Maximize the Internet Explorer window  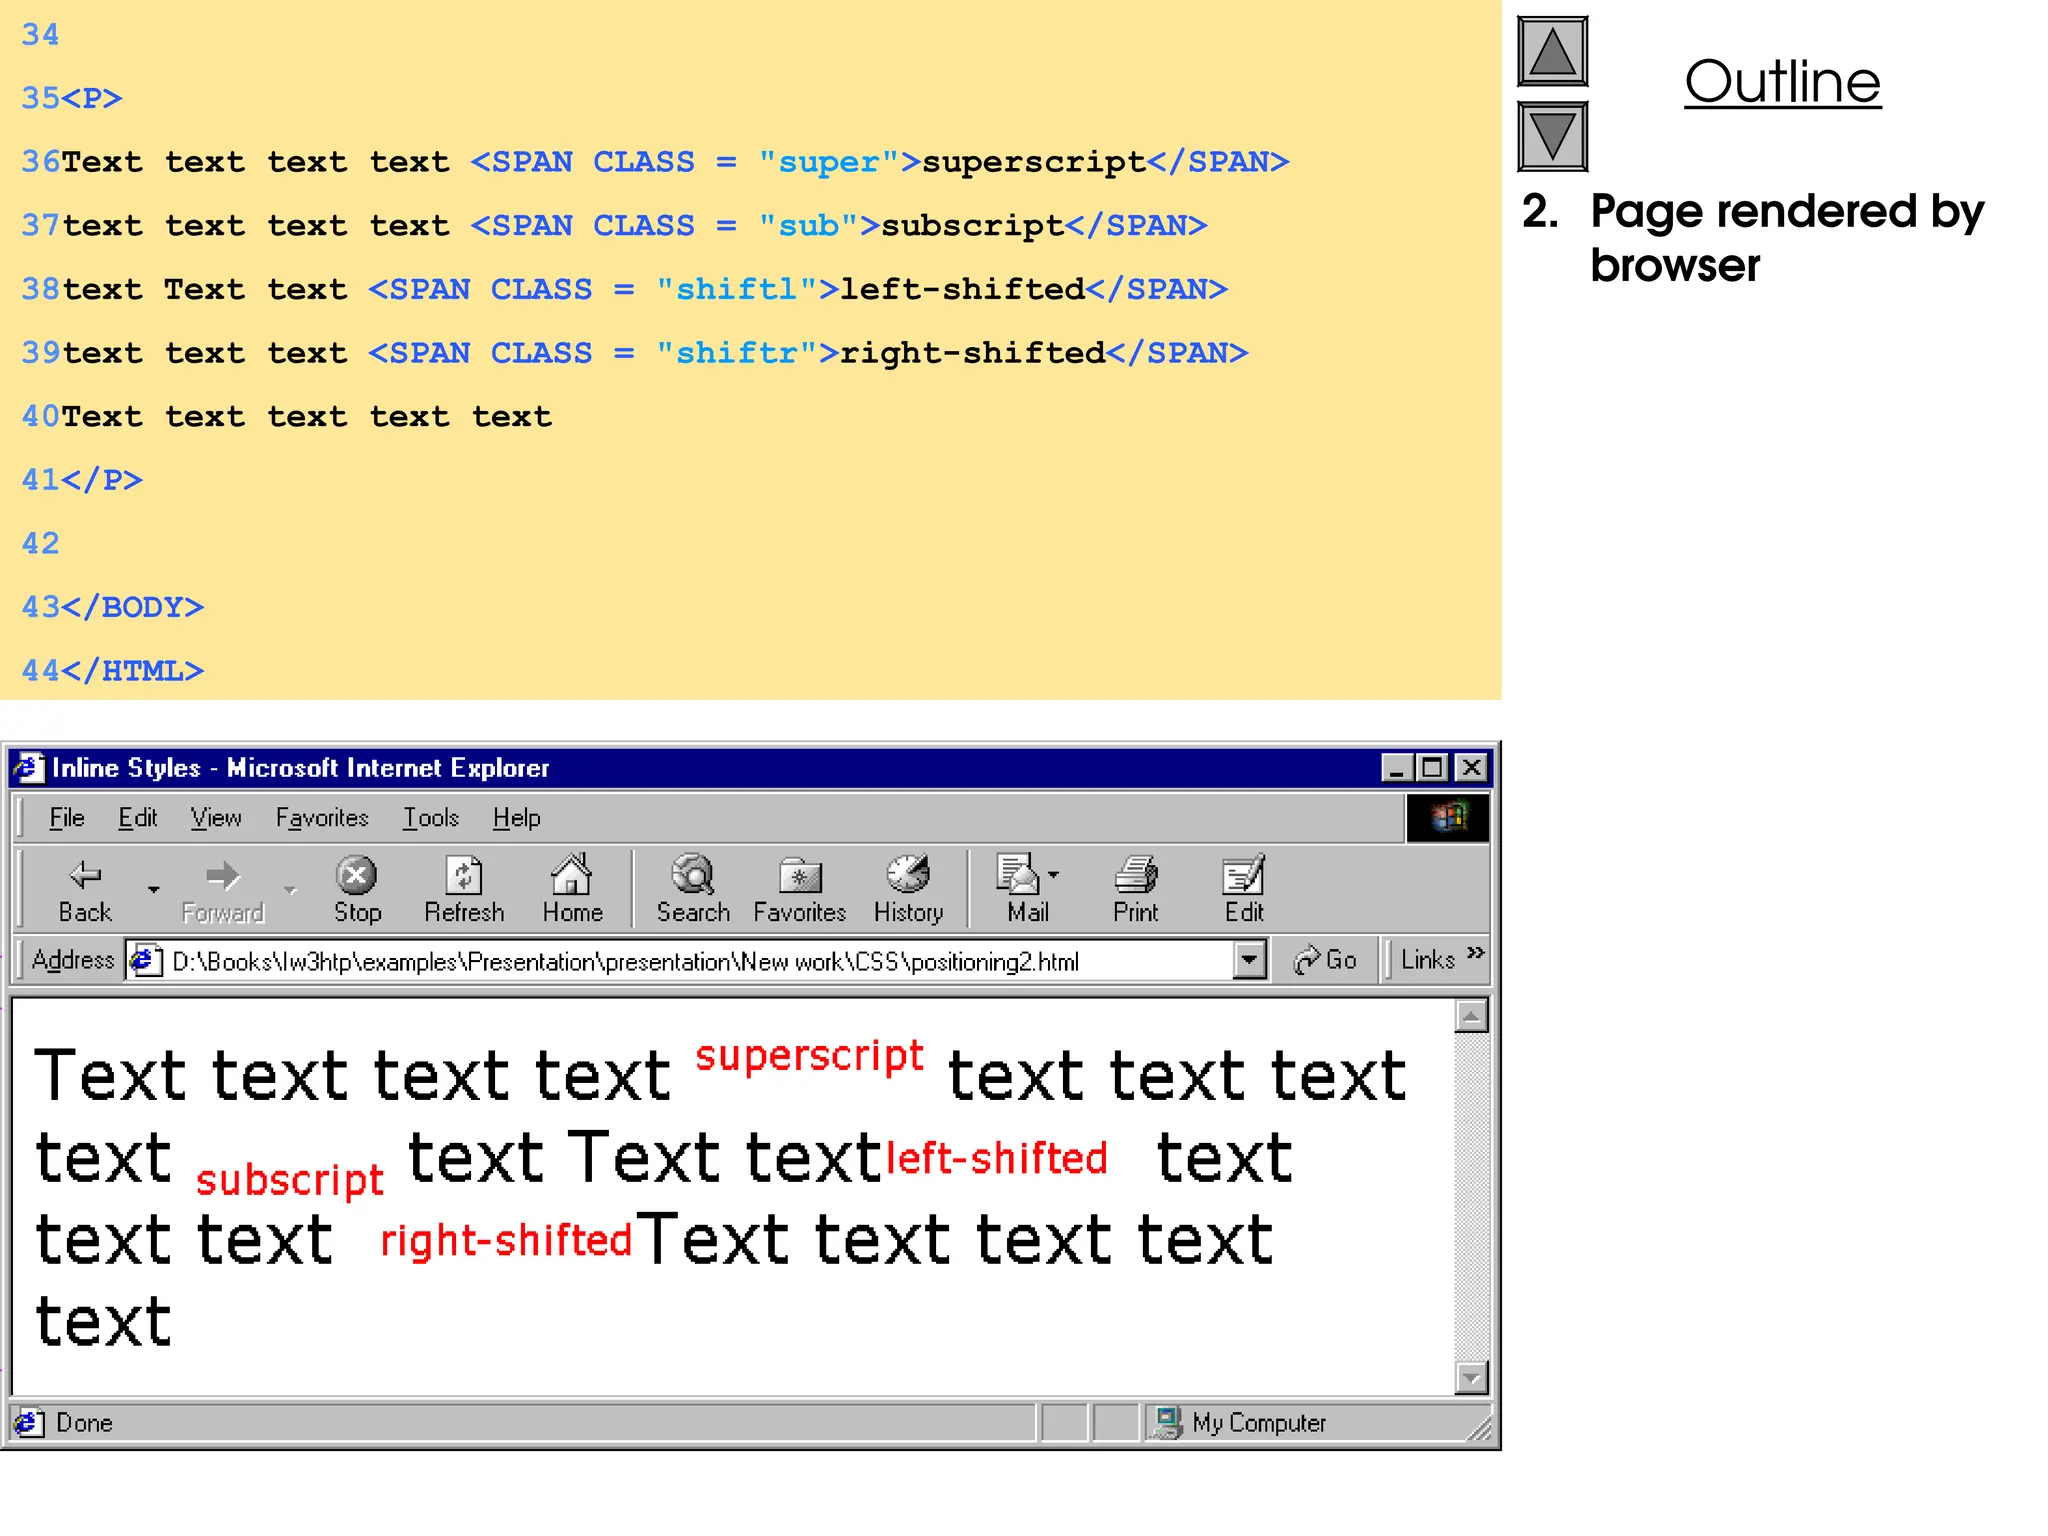click(1433, 768)
